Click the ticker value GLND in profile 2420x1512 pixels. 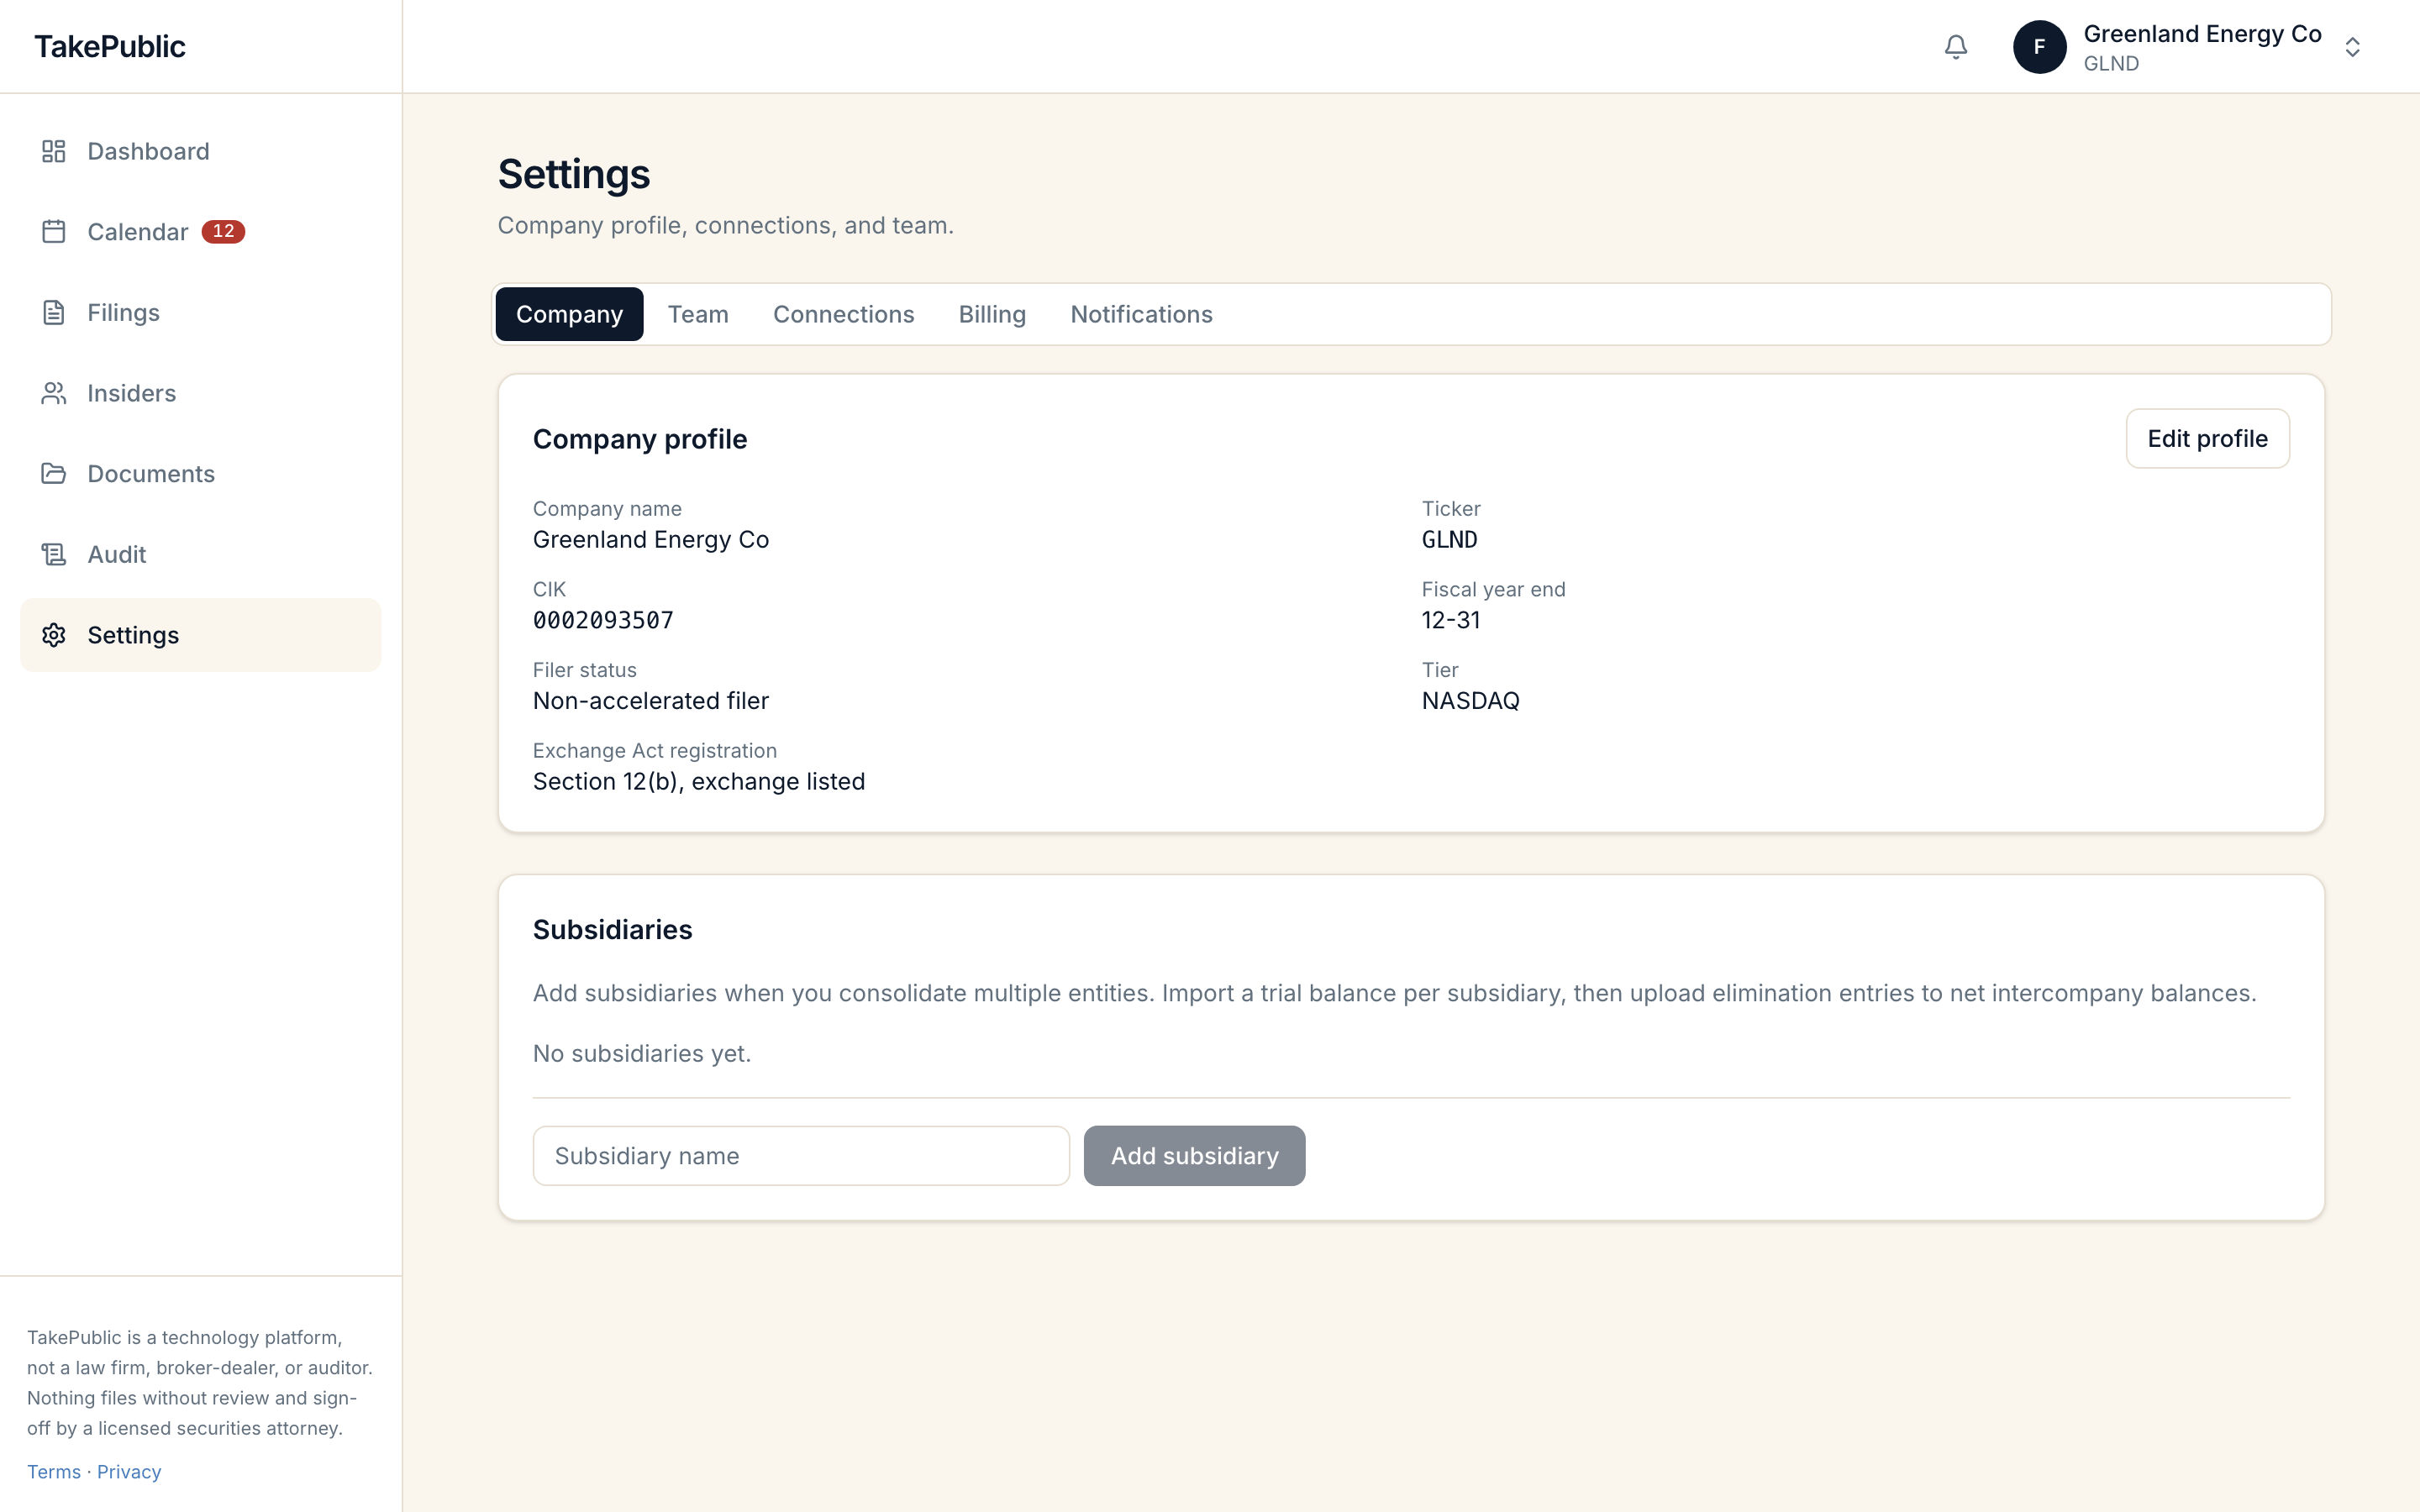[1449, 540]
